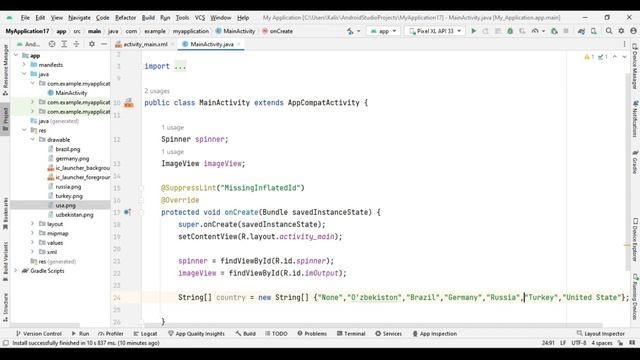
Task: Open Device Manager side tool window
Action: pyautogui.click(x=635, y=66)
